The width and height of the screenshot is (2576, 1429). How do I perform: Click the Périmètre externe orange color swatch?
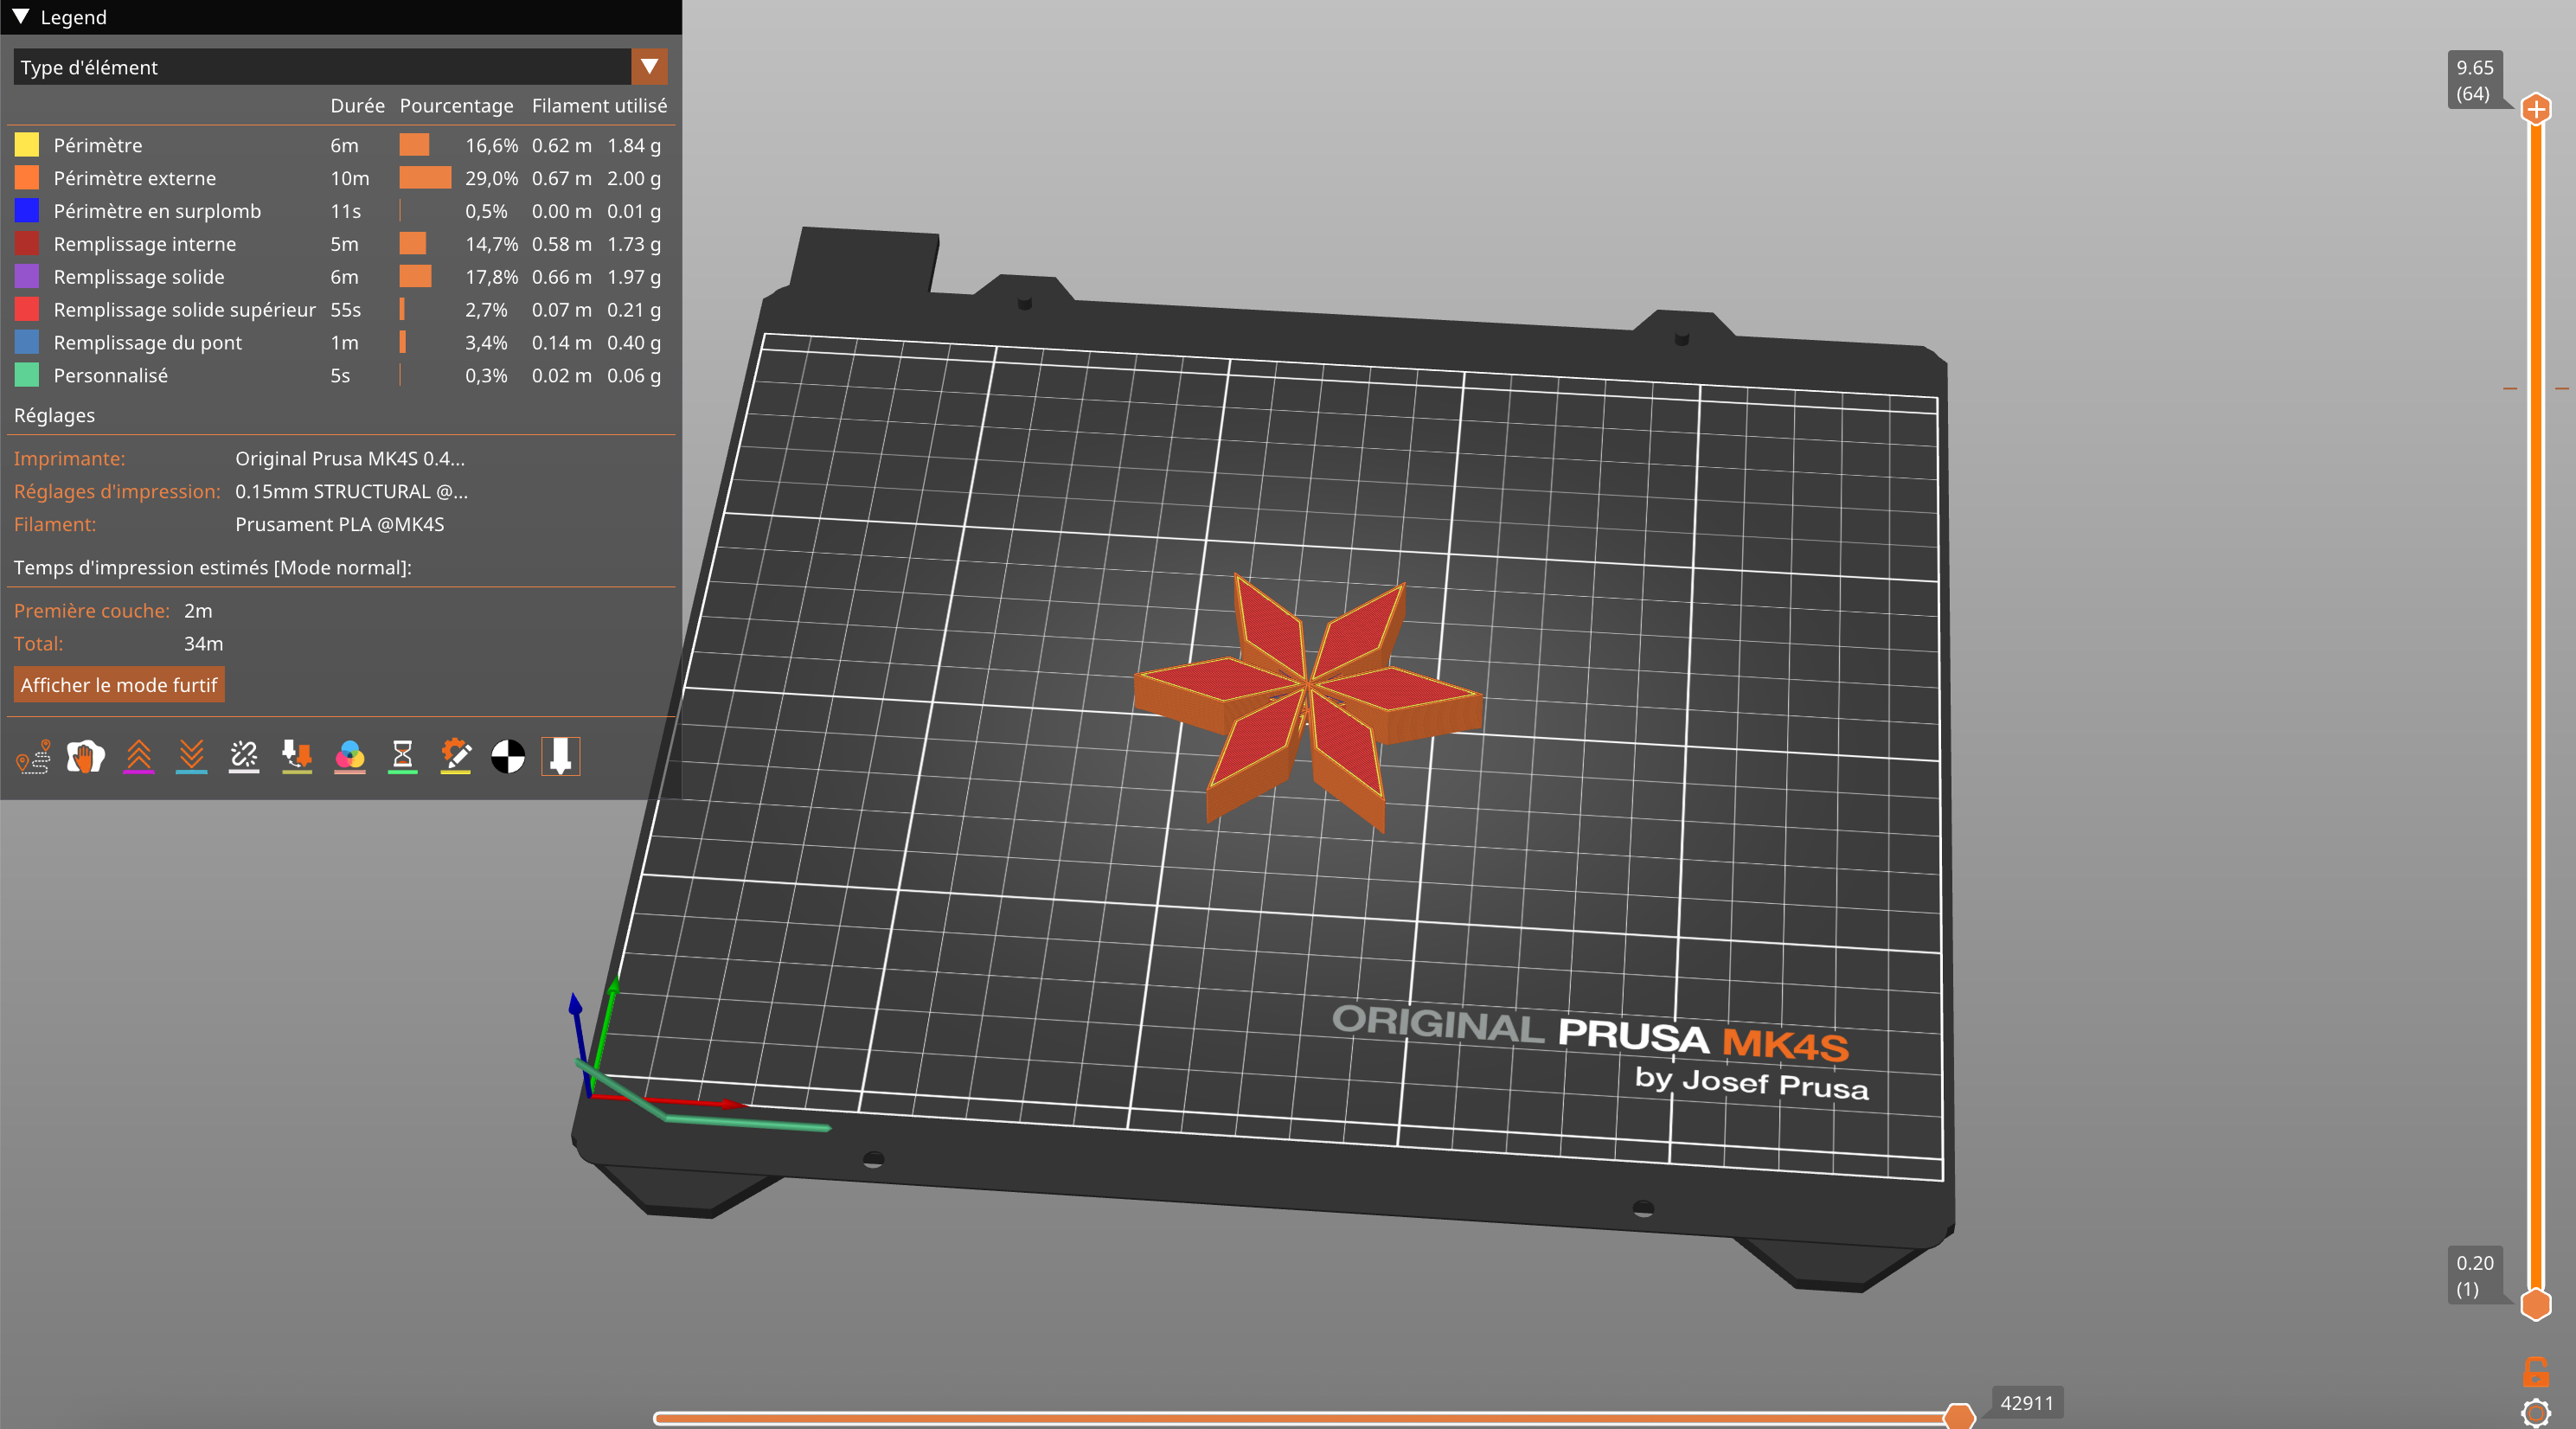pyautogui.click(x=27, y=178)
